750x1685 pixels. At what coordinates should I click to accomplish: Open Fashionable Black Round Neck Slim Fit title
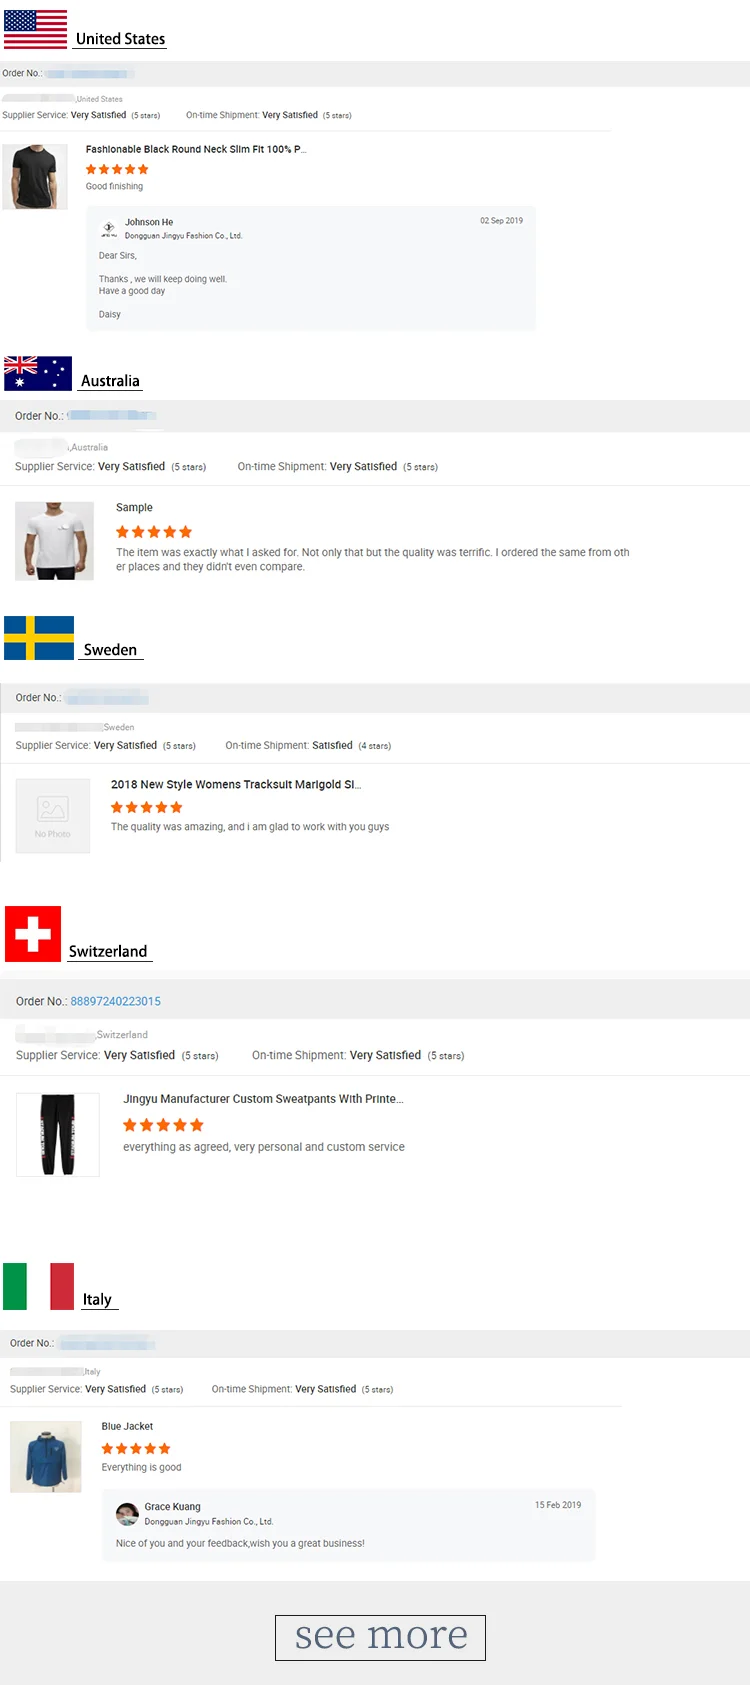click(x=195, y=149)
